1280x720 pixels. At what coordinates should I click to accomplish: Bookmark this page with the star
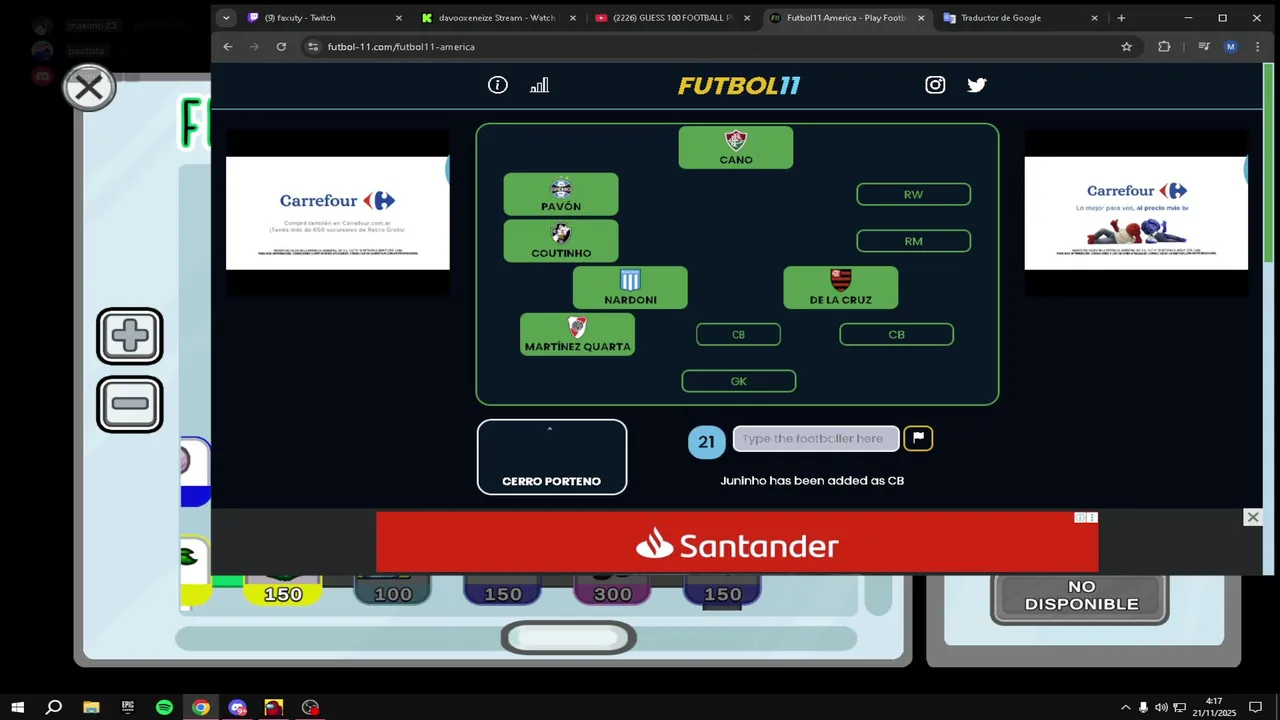[x=1126, y=47]
